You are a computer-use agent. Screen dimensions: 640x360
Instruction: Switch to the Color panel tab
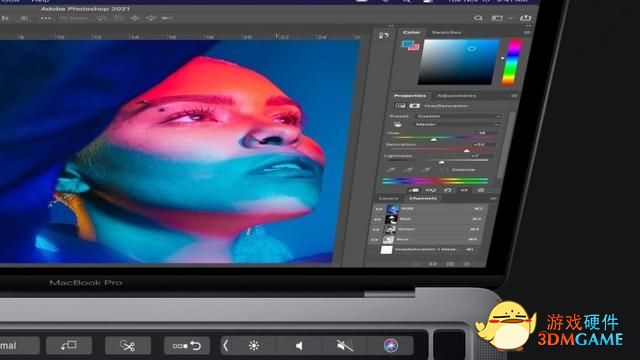click(411, 32)
